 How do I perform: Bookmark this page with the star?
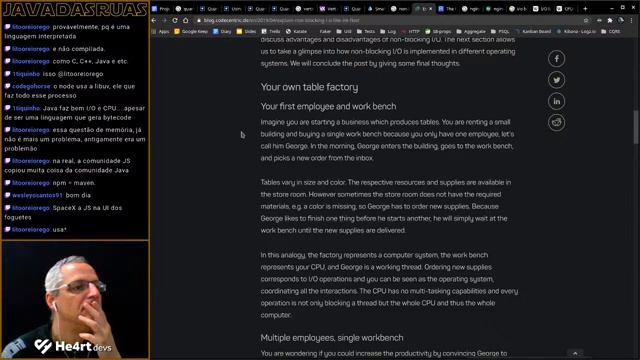[586, 20]
